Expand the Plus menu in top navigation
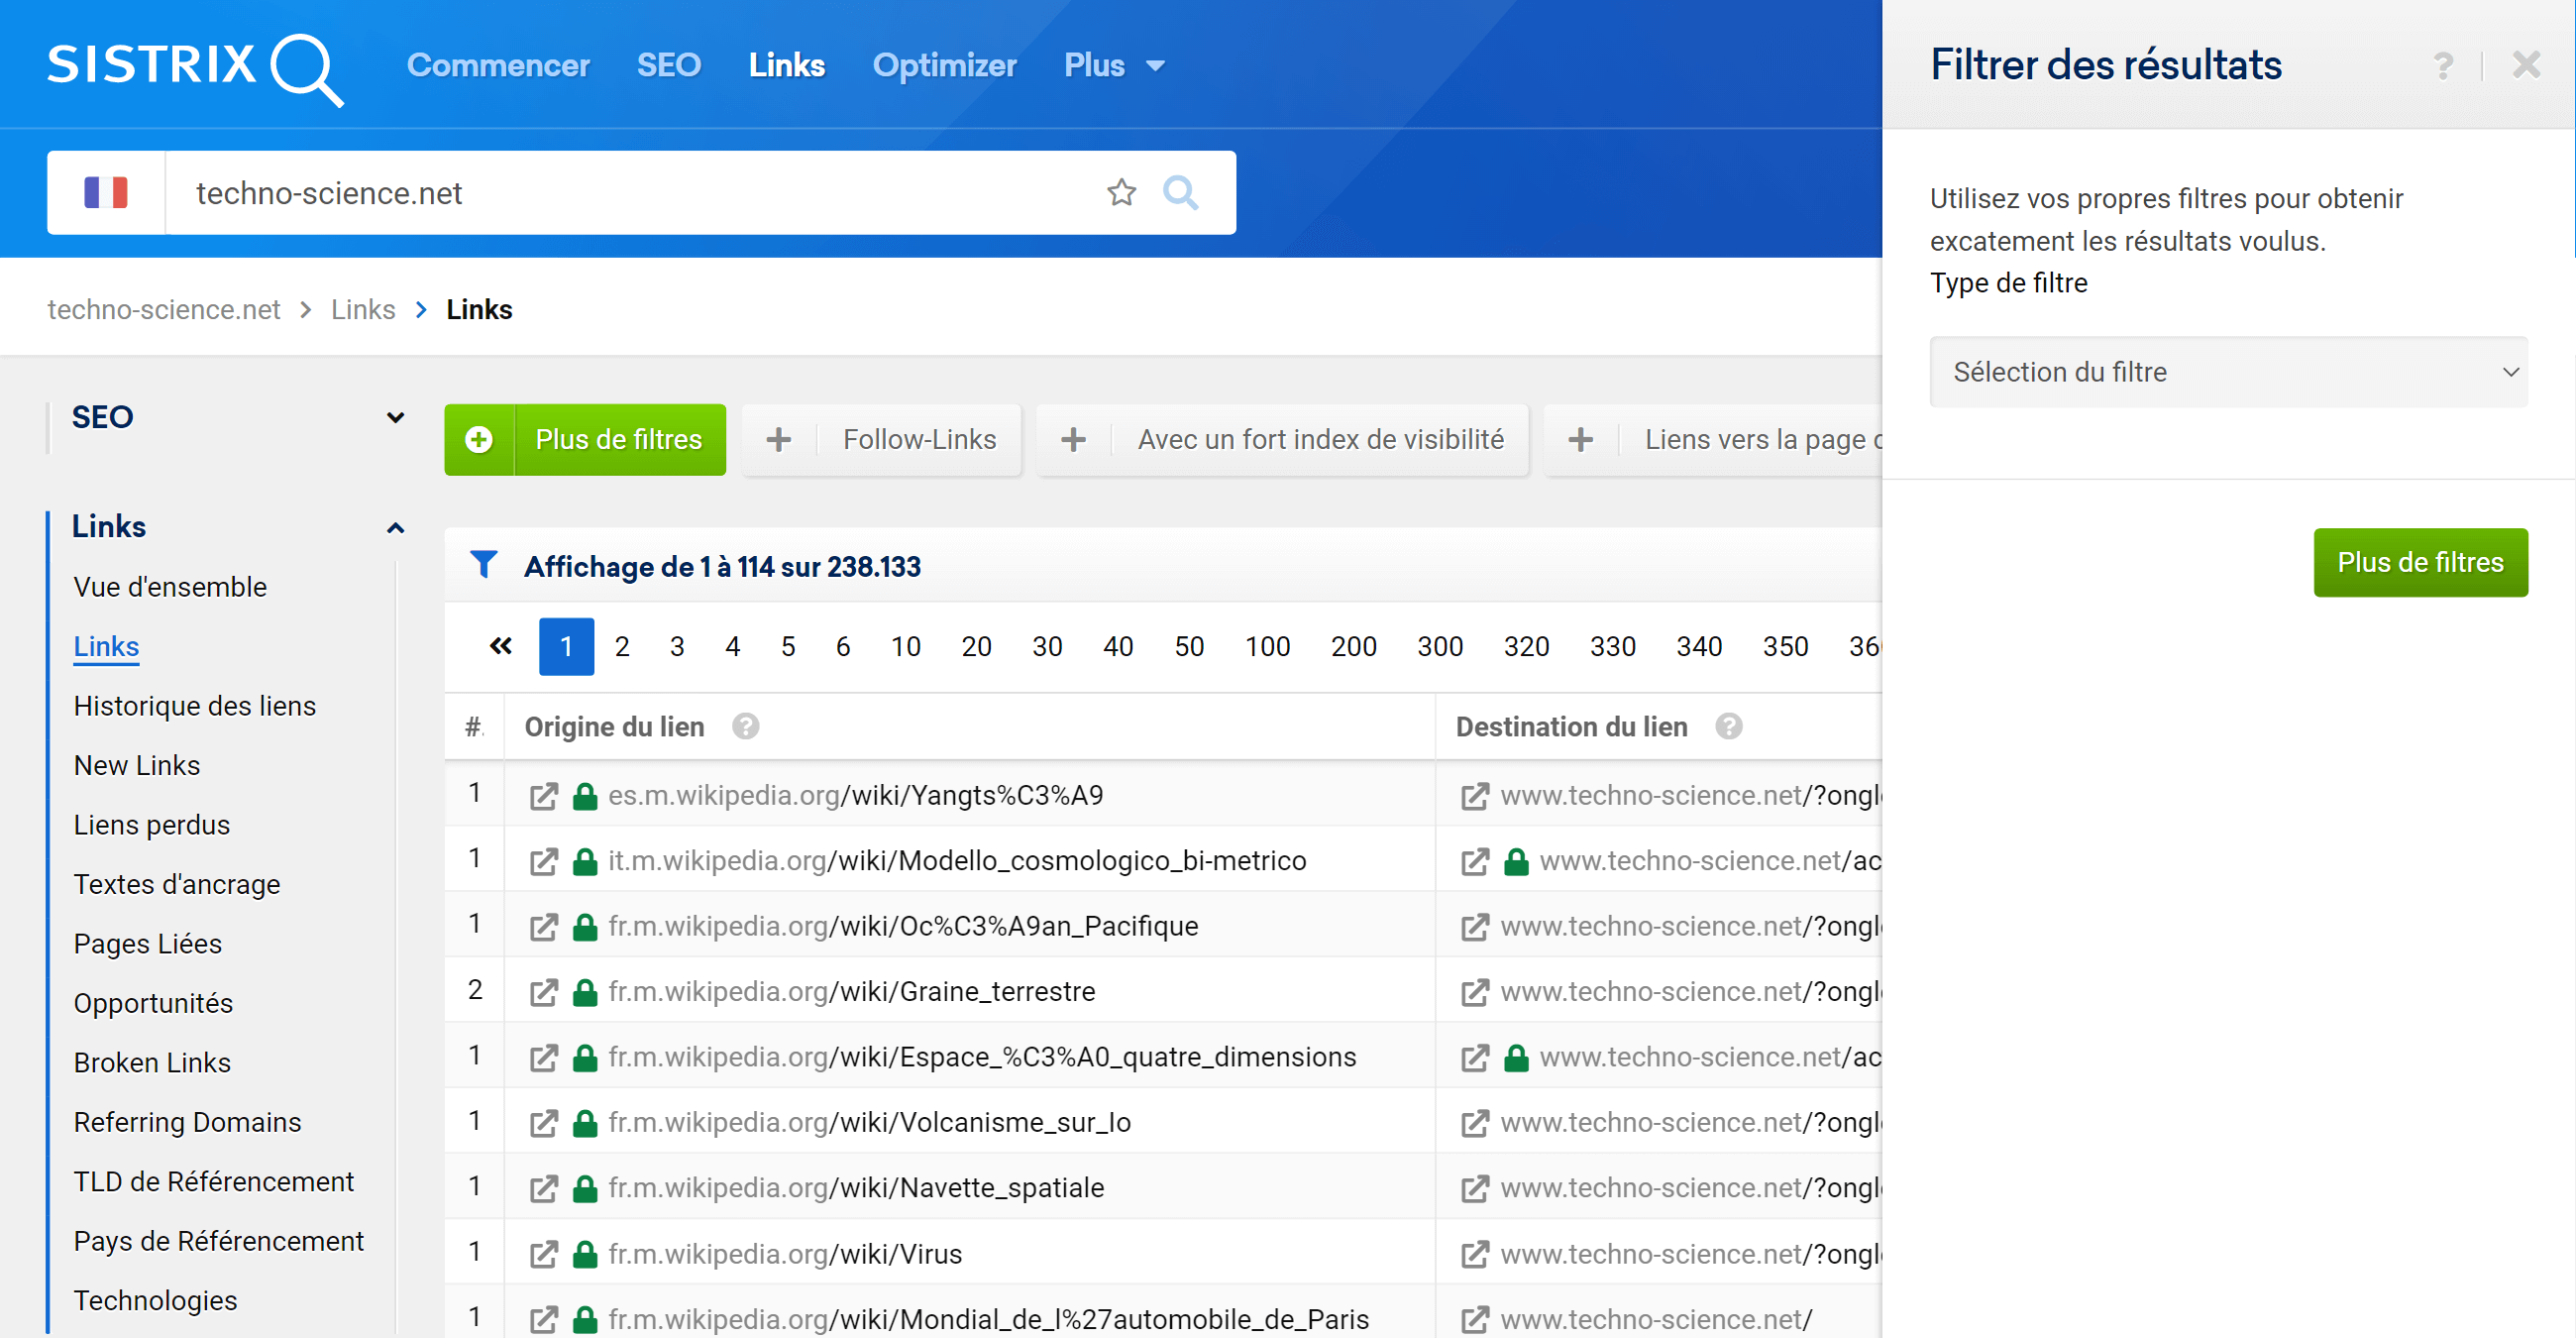Viewport: 2576px width, 1338px height. tap(1114, 65)
